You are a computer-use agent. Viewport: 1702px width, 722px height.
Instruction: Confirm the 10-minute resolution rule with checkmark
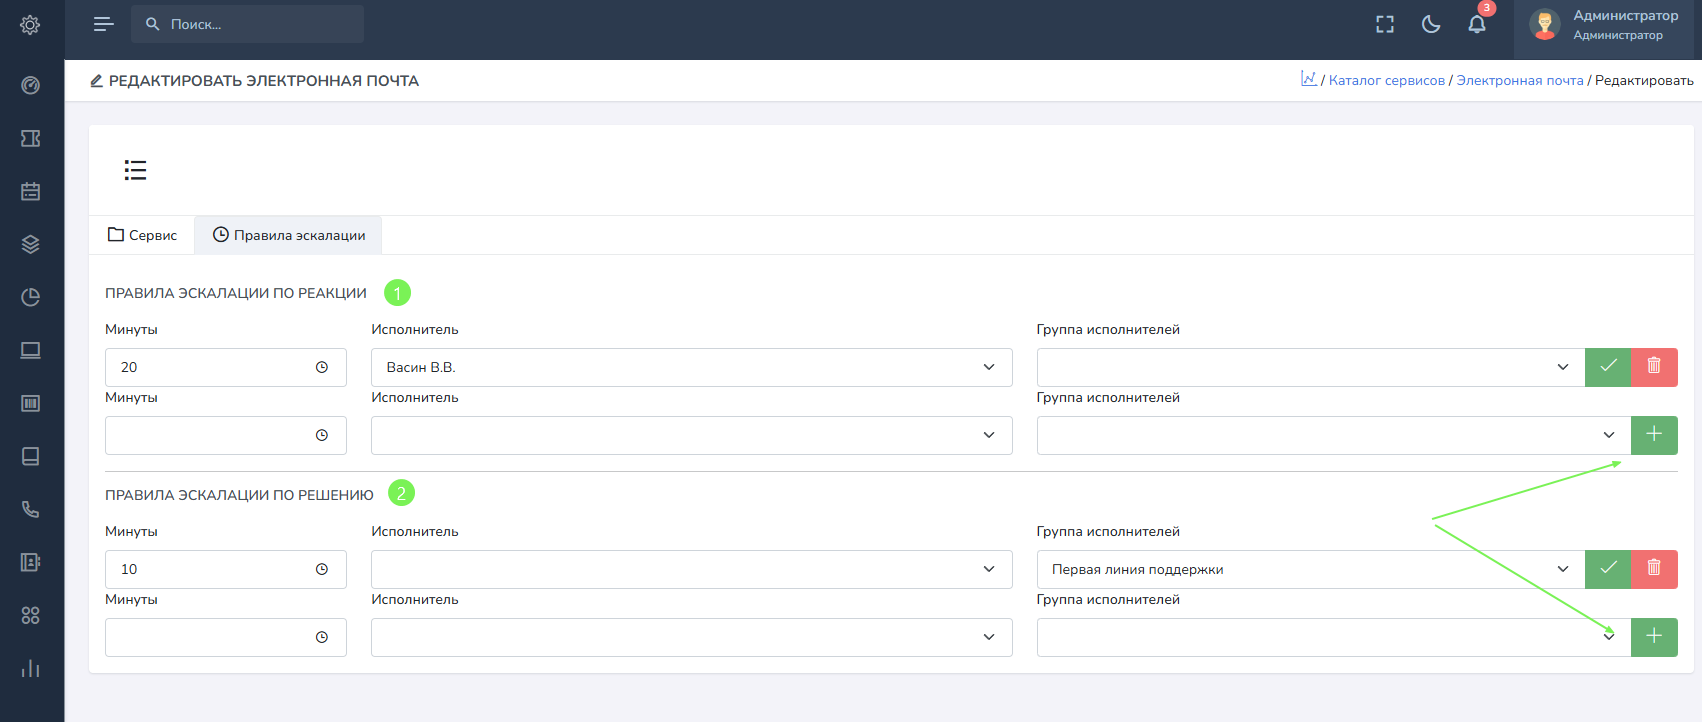point(1608,569)
